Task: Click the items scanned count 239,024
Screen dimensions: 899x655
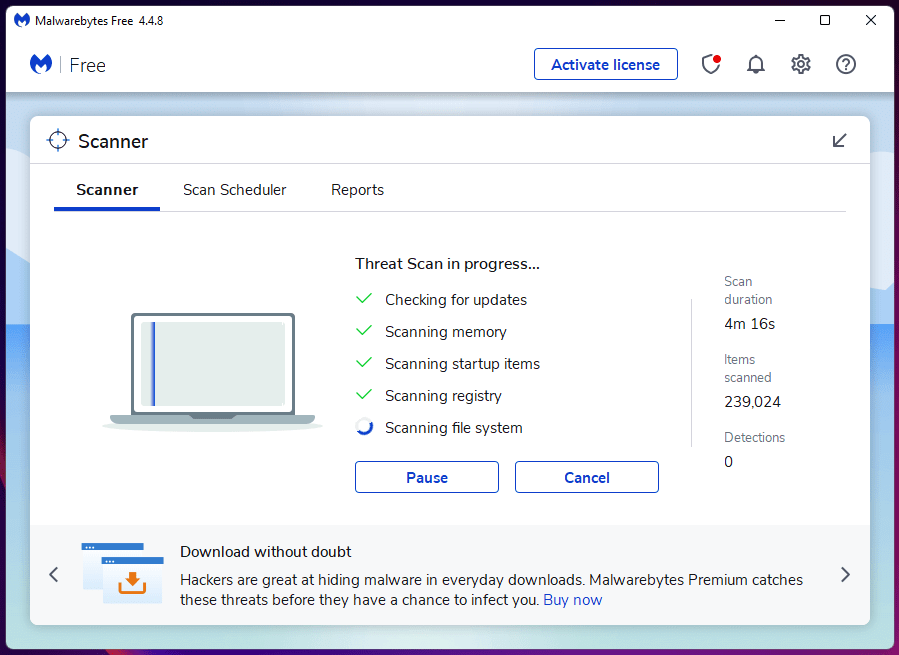Action: (752, 401)
